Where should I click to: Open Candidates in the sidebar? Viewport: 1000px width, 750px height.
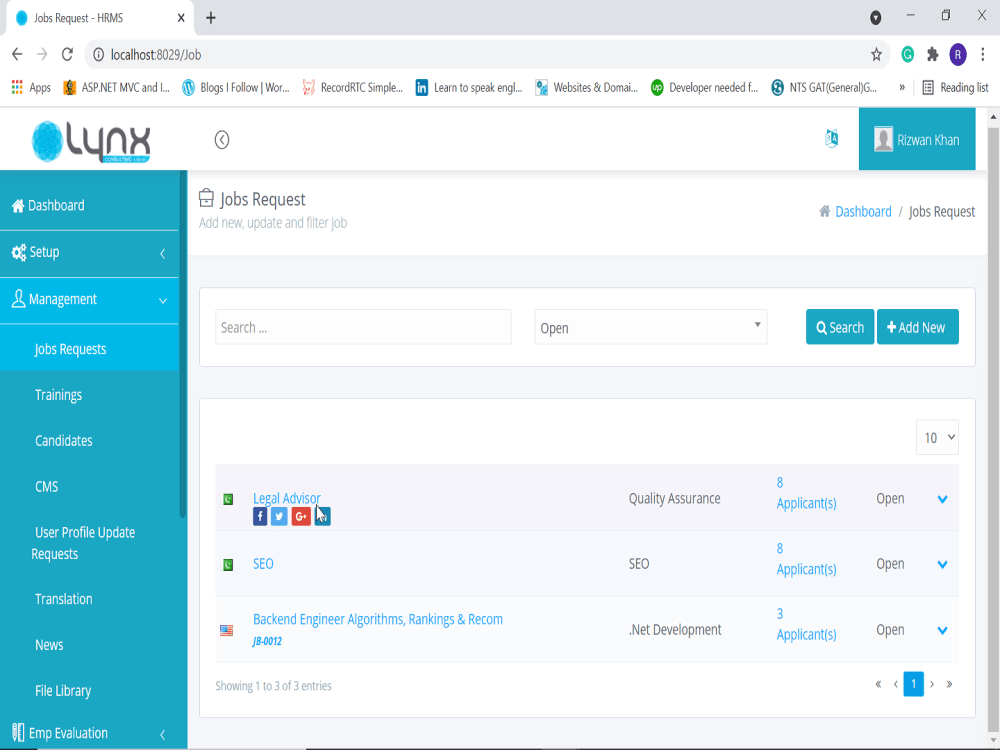click(63, 441)
